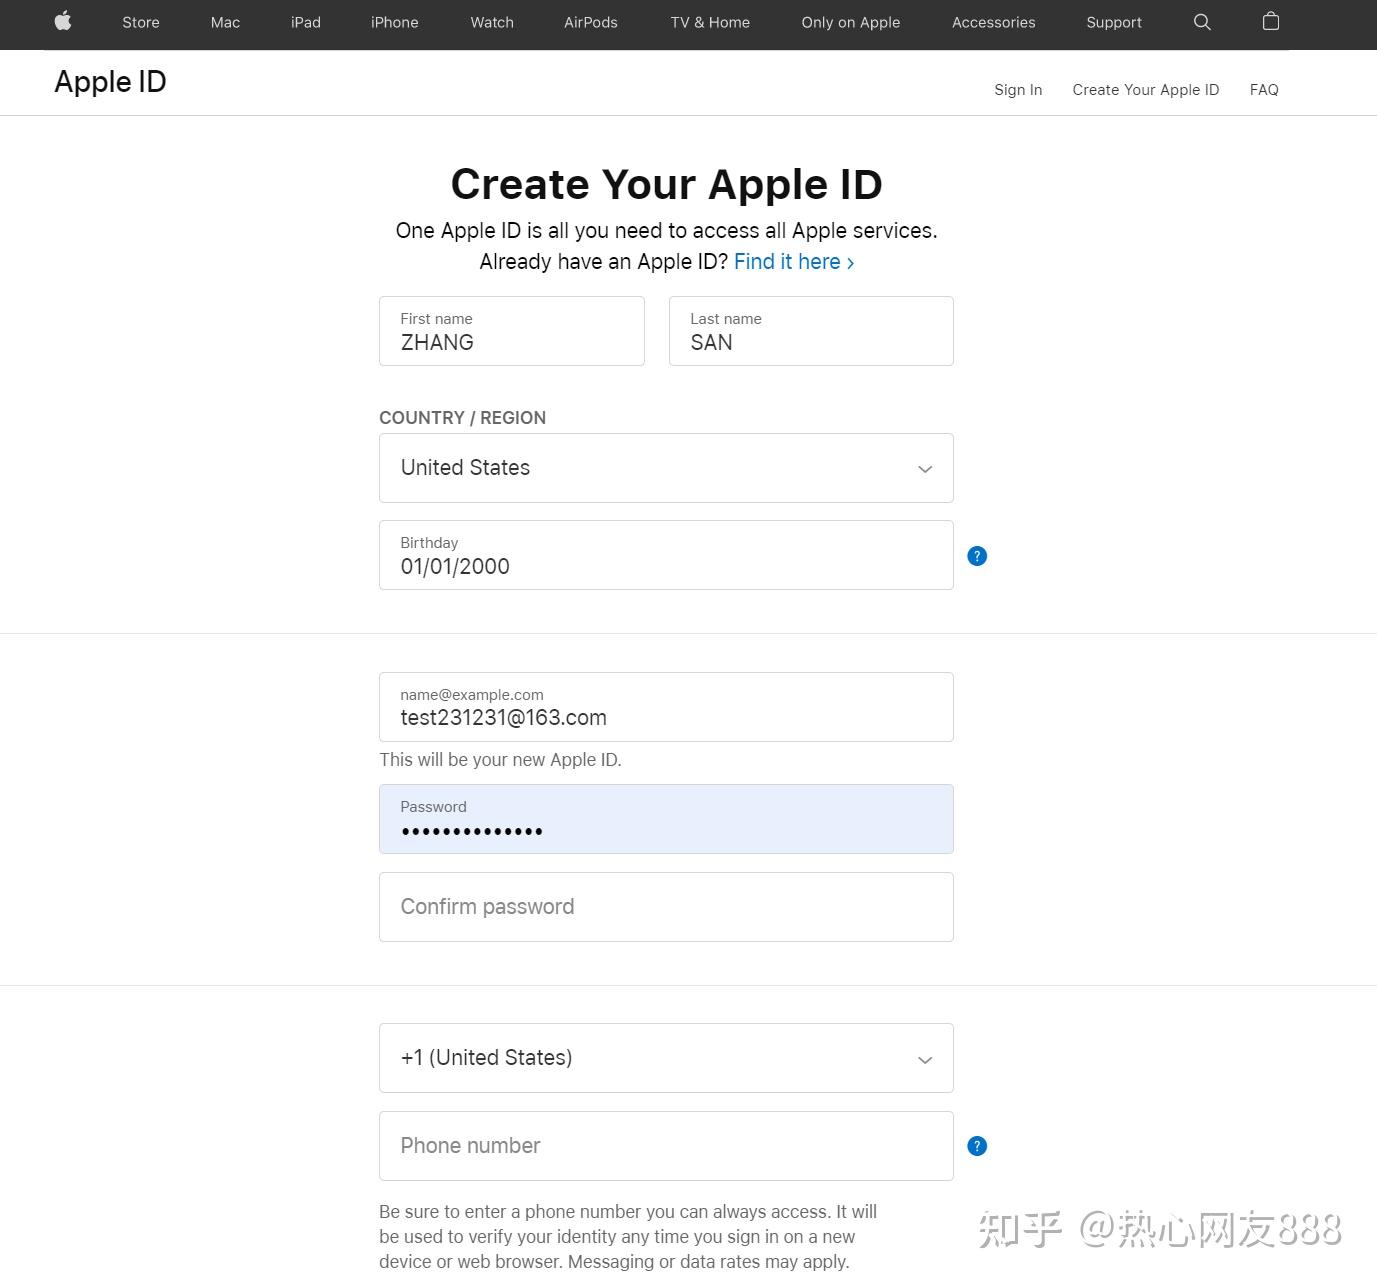Click the chevron on the Country / Region selector
This screenshot has height=1286, width=1377.
point(924,468)
